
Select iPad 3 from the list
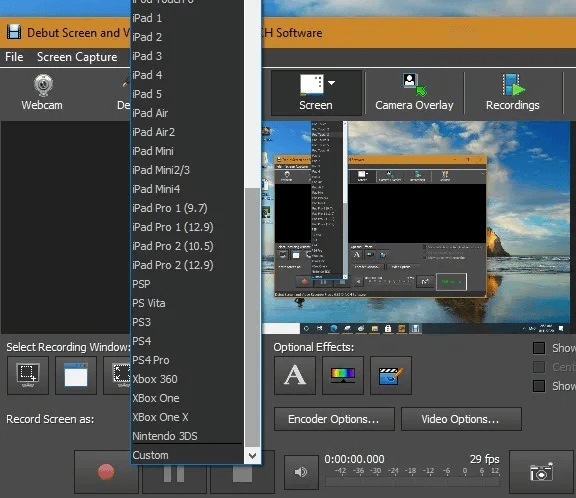point(187,56)
